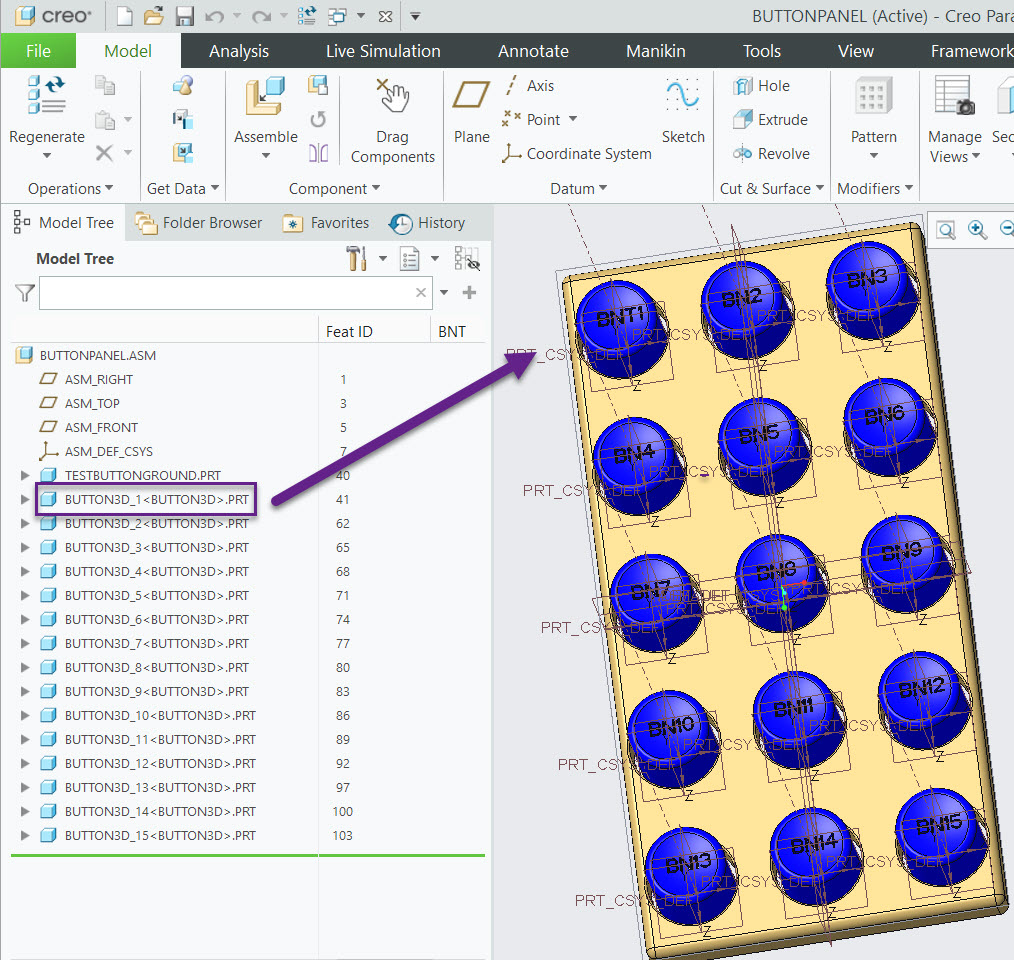Viewport: 1014px width, 960px height.
Task: Click inside the model tree search field
Action: coord(230,292)
